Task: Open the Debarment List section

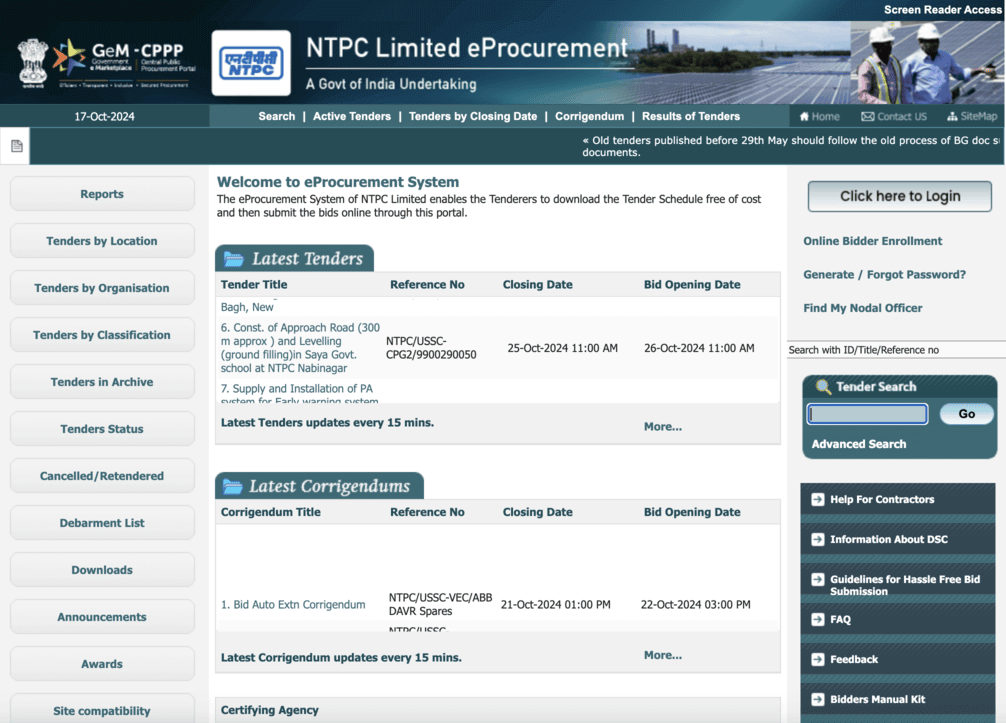Action: (102, 522)
